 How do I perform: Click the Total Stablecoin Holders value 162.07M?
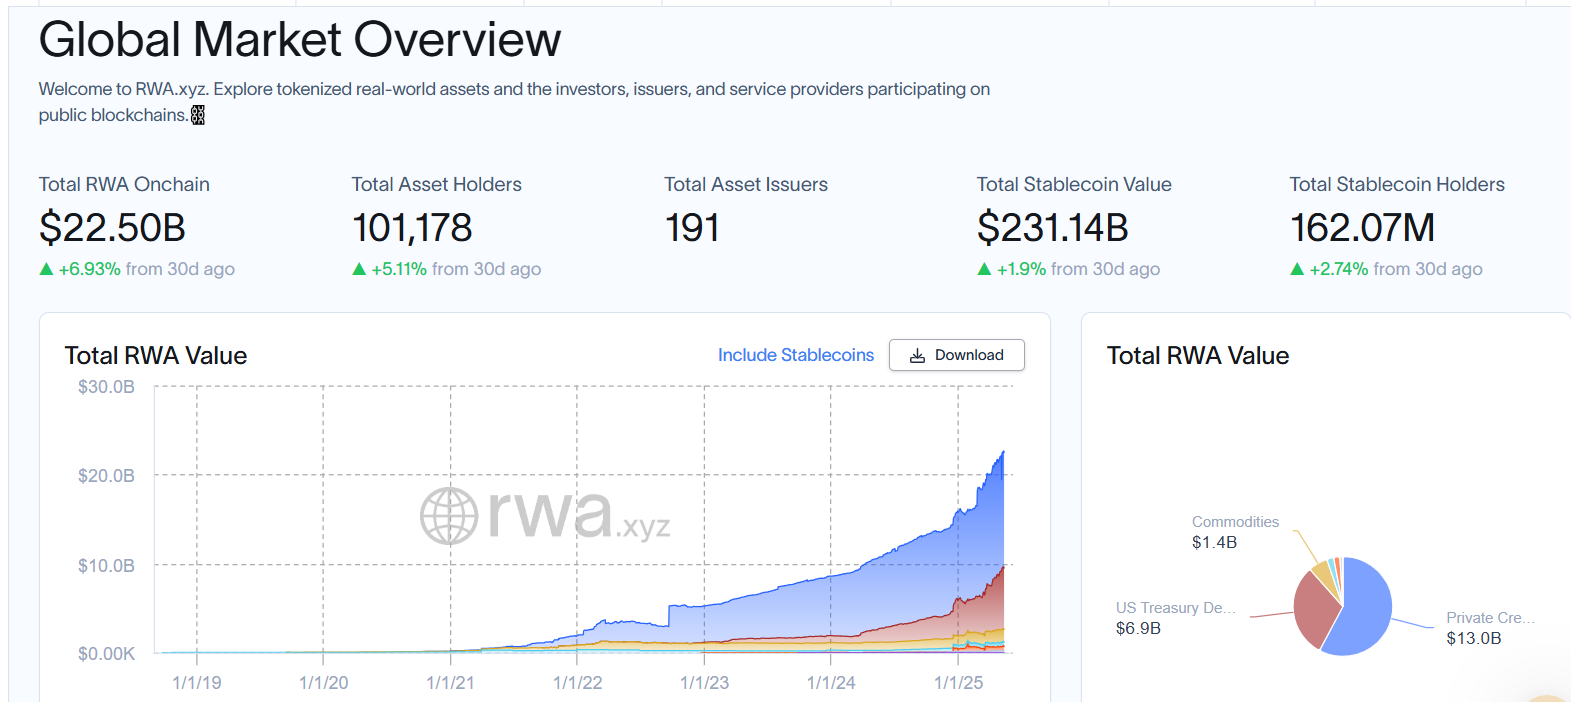[x=1362, y=228]
